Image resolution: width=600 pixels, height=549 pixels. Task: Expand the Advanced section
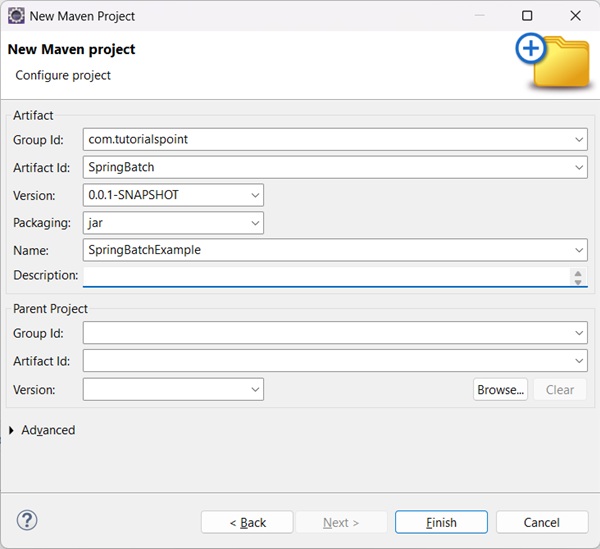12,430
